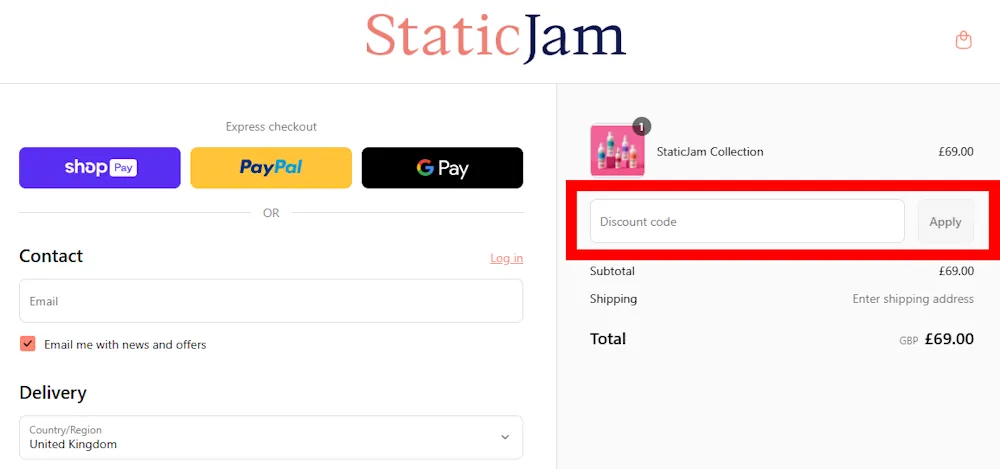
Task: Click the Country/Region chevron arrow
Action: 505,437
